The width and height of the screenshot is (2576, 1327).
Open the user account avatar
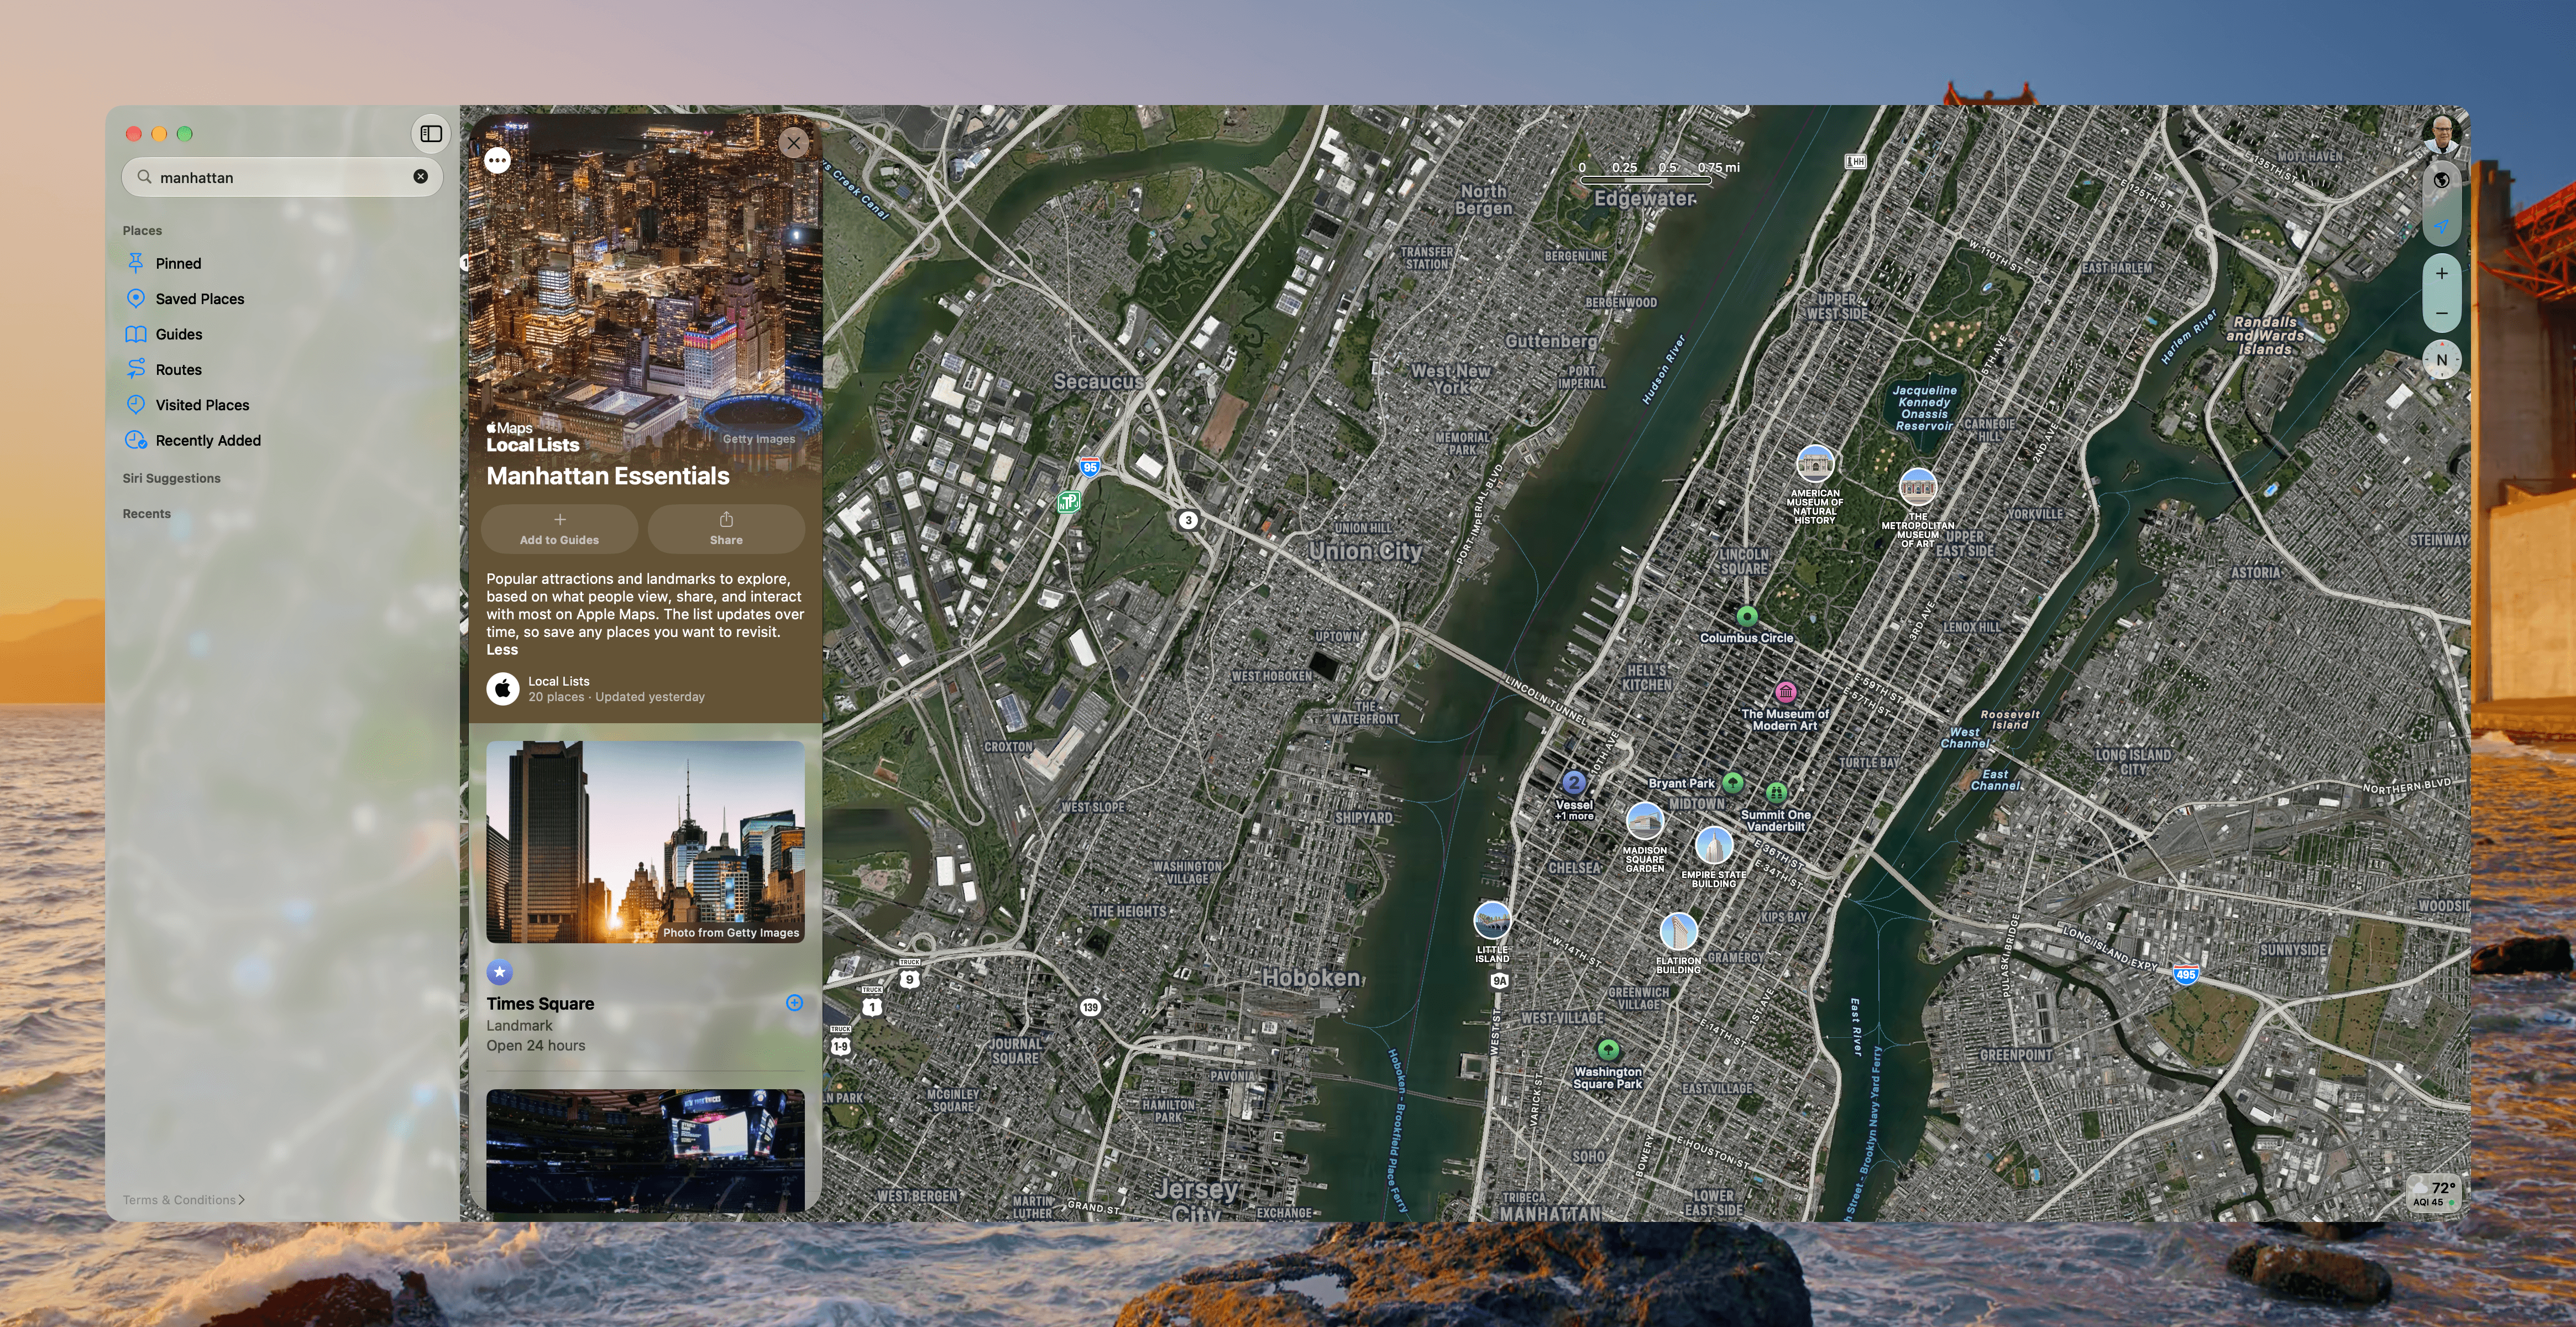pos(2442,134)
